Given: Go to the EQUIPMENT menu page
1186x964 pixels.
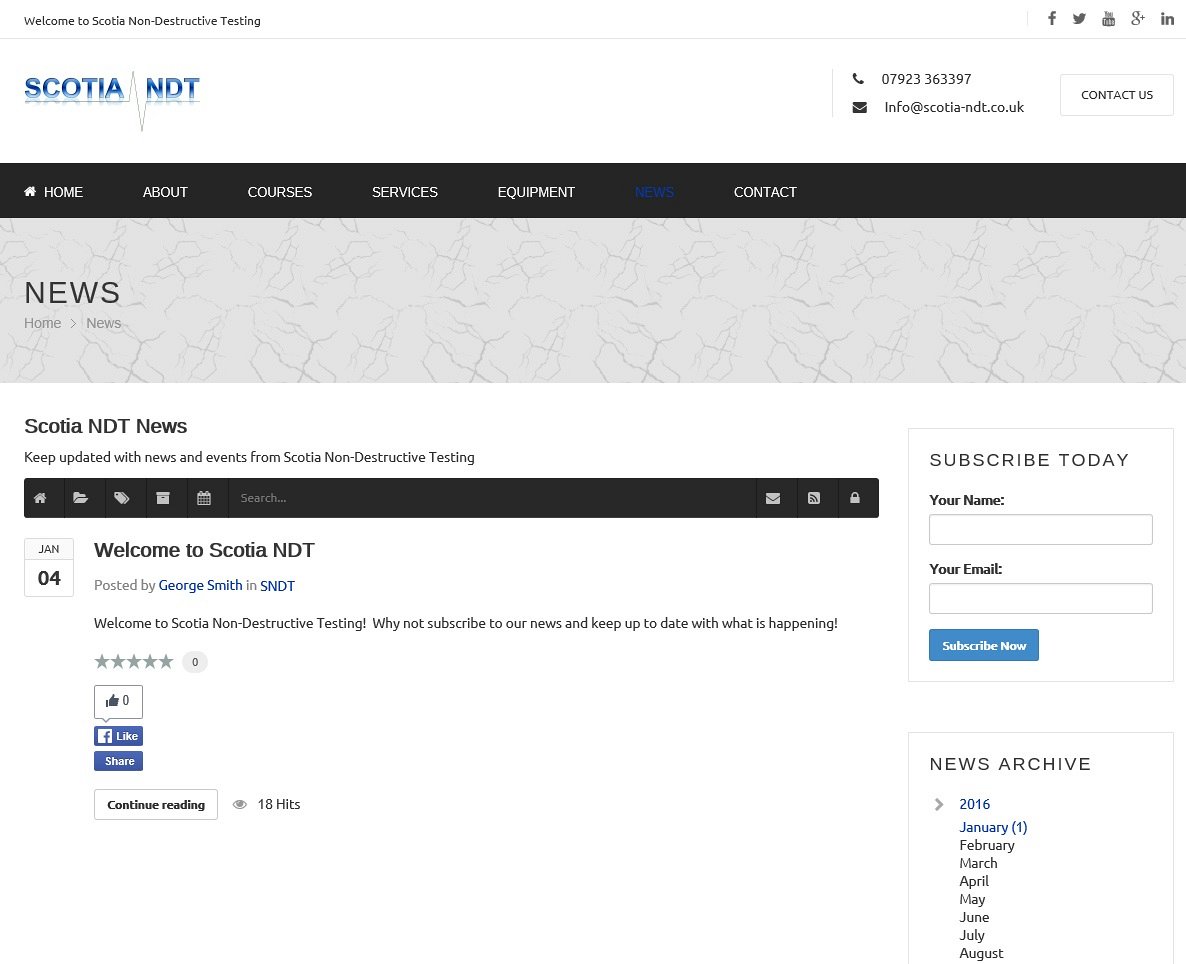Looking at the screenshot, I should pos(536,192).
